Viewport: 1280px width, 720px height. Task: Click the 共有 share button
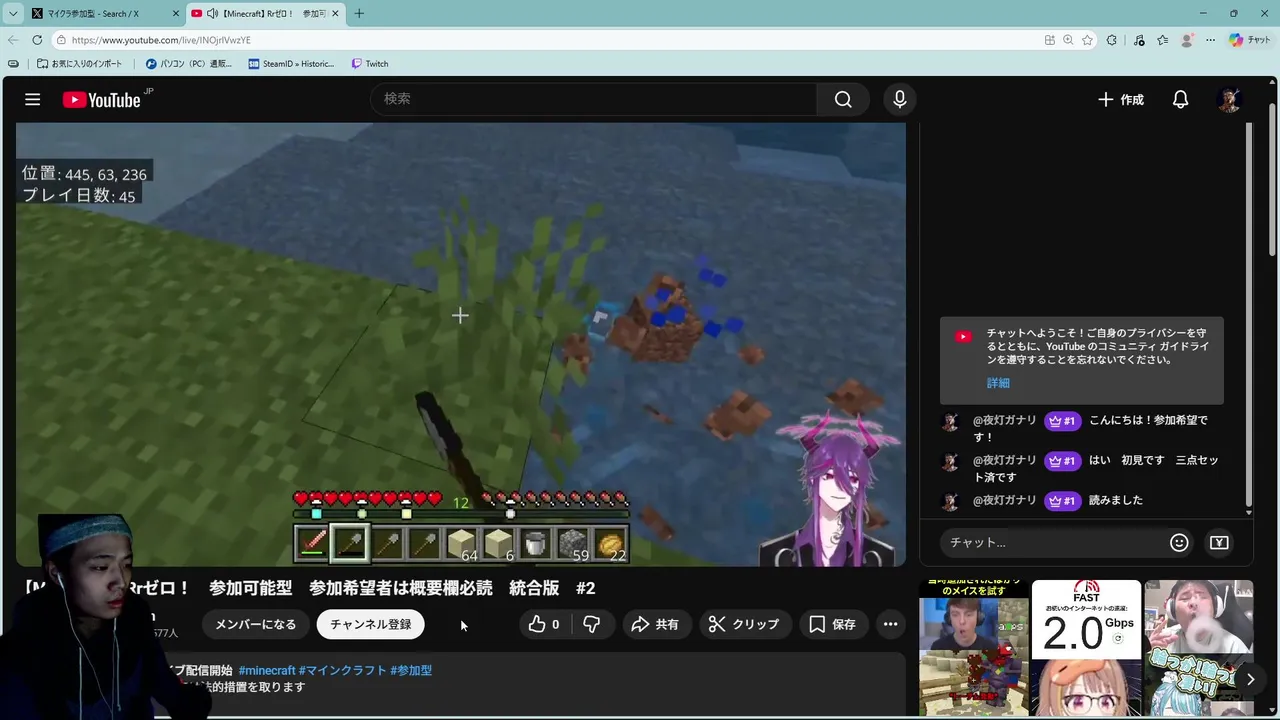click(655, 624)
